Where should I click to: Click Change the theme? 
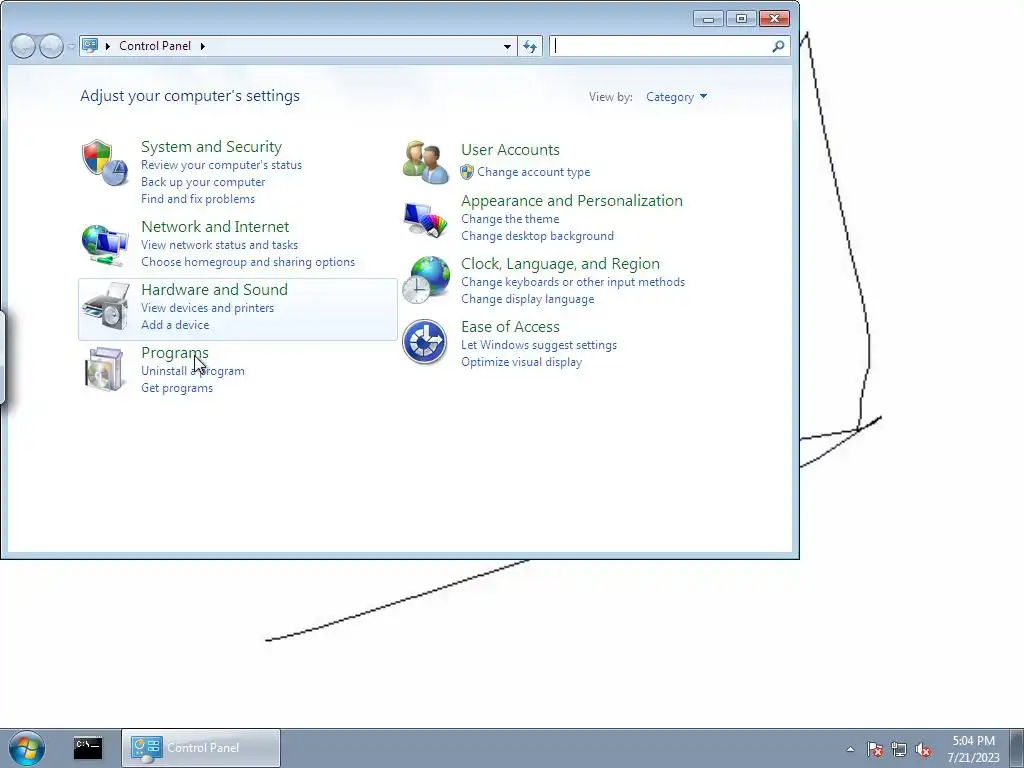click(x=510, y=219)
